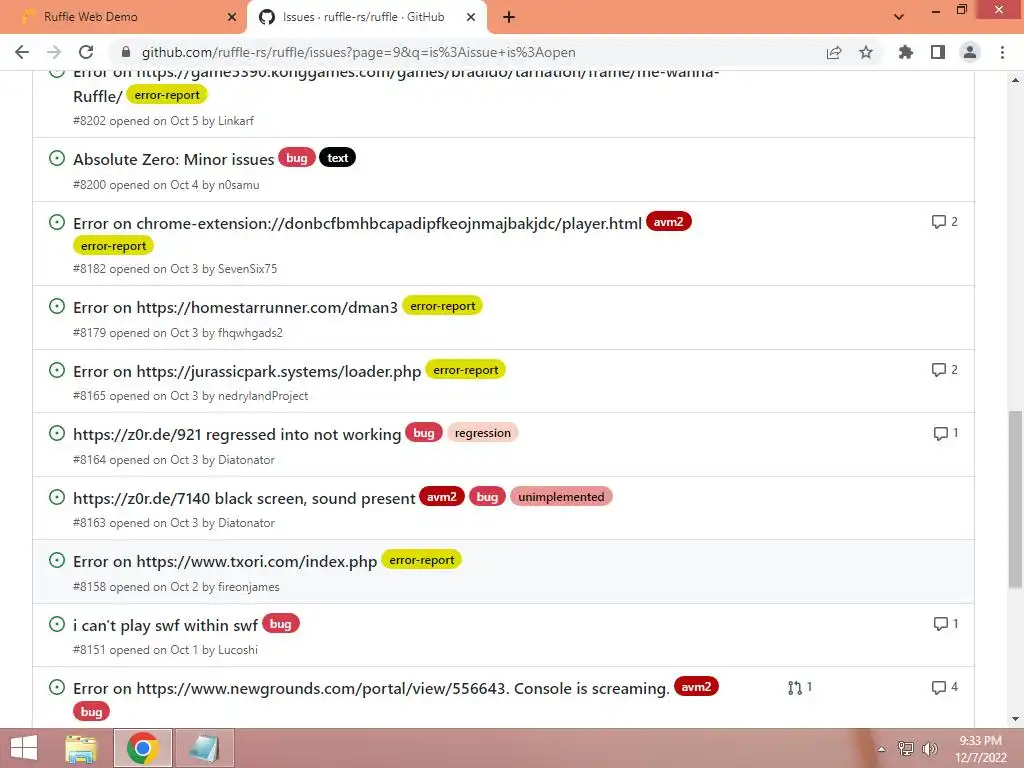Open txori.com/index.php error issue
The width and height of the screenshot is (1024, 768).
tap(225, 562)
